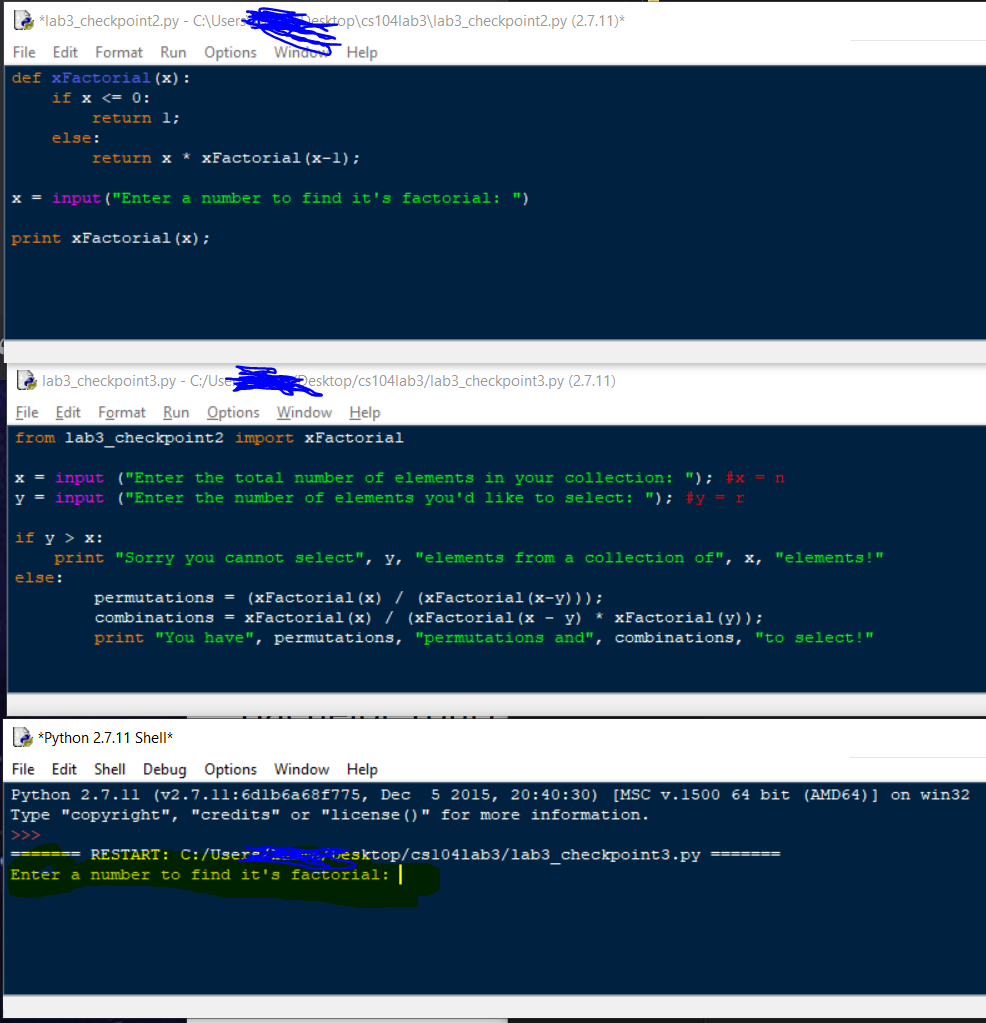Open File menu in lab3_checkpoint2.py window
986x1023 pixels.
(x=24, y=52)
